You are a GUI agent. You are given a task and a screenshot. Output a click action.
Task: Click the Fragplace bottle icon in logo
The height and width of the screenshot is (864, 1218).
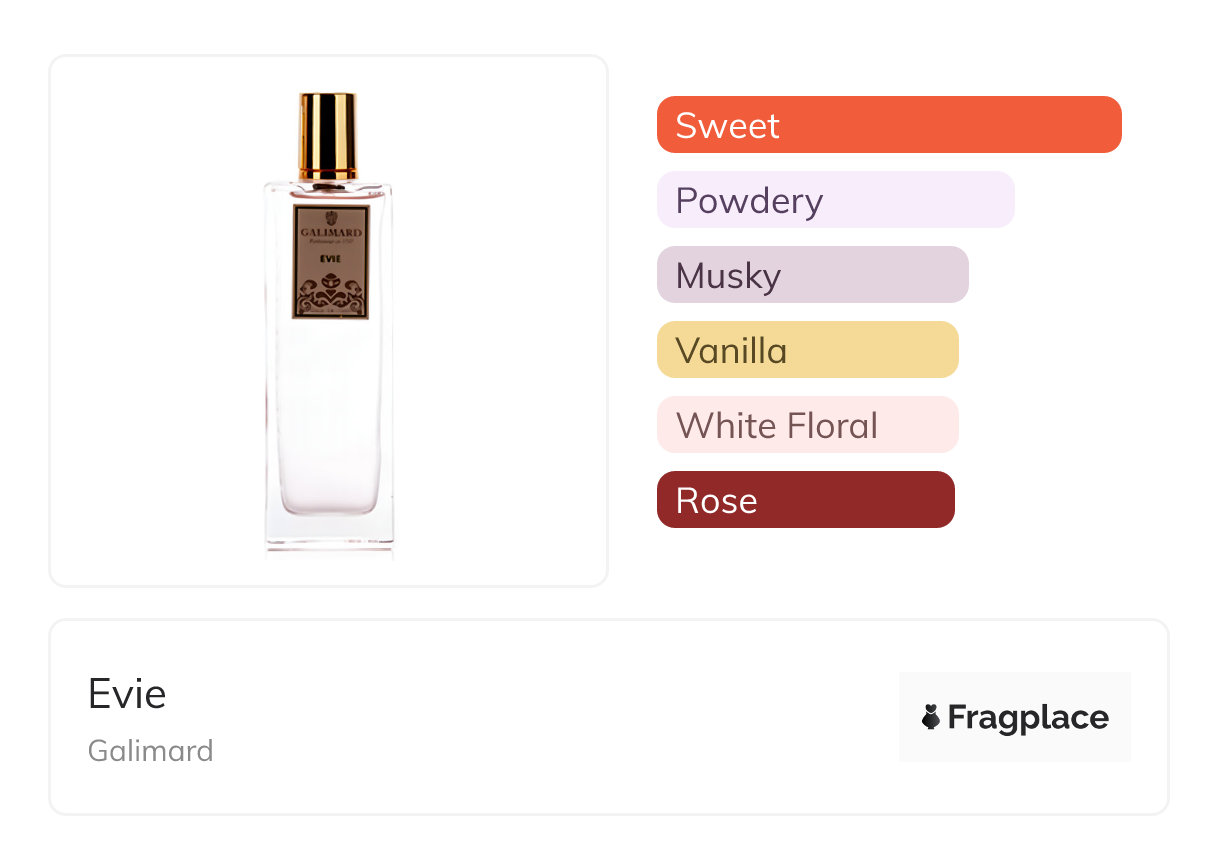coord(931,717)
